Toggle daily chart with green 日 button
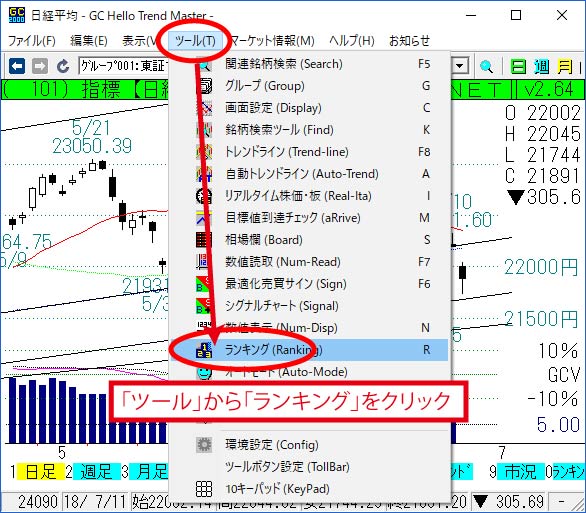 [x=519, y=67]
